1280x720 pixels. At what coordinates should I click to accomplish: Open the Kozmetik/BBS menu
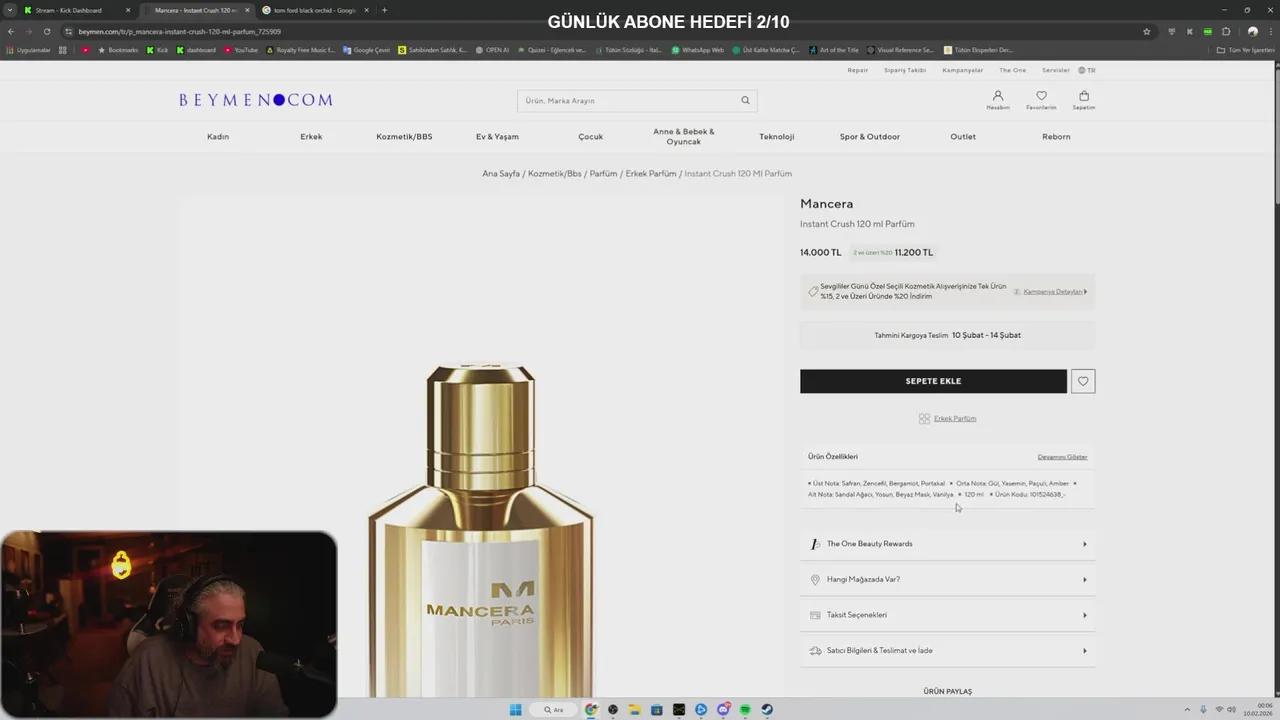coord(404,137)
